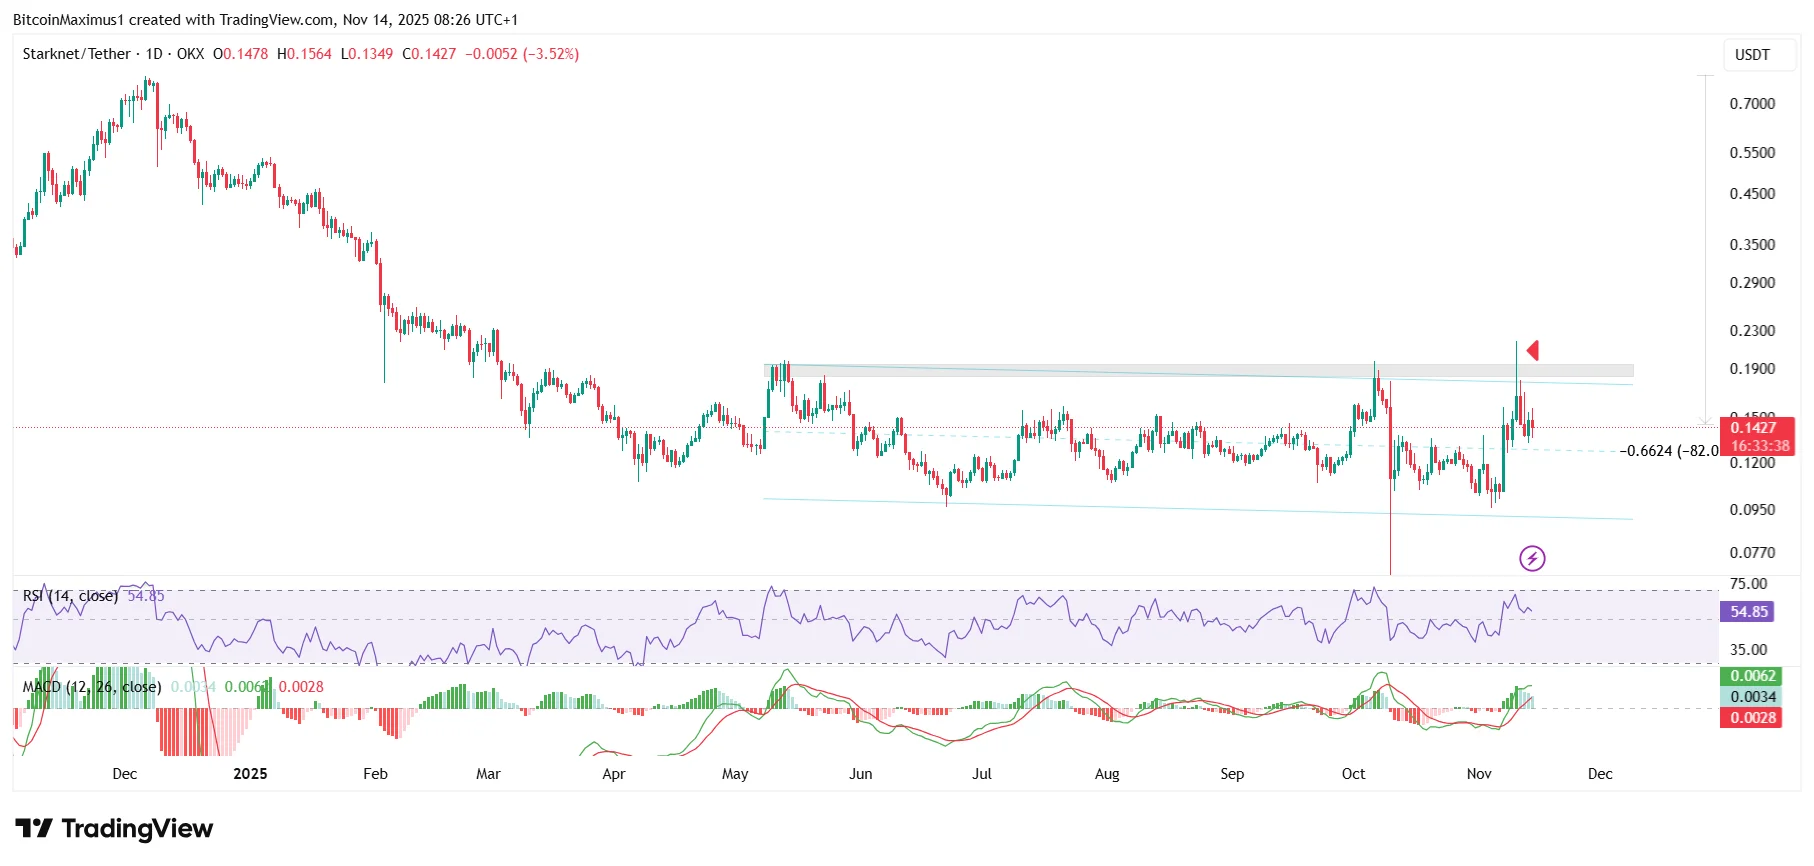The image size is (1814, 866).
Task: Click the purple 54.85 RSI value tag
Action: [x=1748, y=611]
